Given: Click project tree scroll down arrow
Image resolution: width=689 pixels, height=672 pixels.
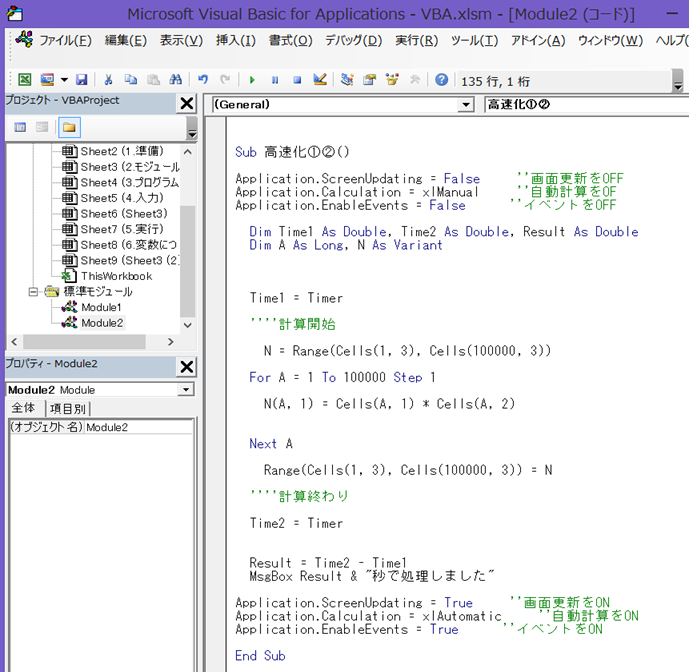Looking at the screenshot, I should click(x=188, y=325).
